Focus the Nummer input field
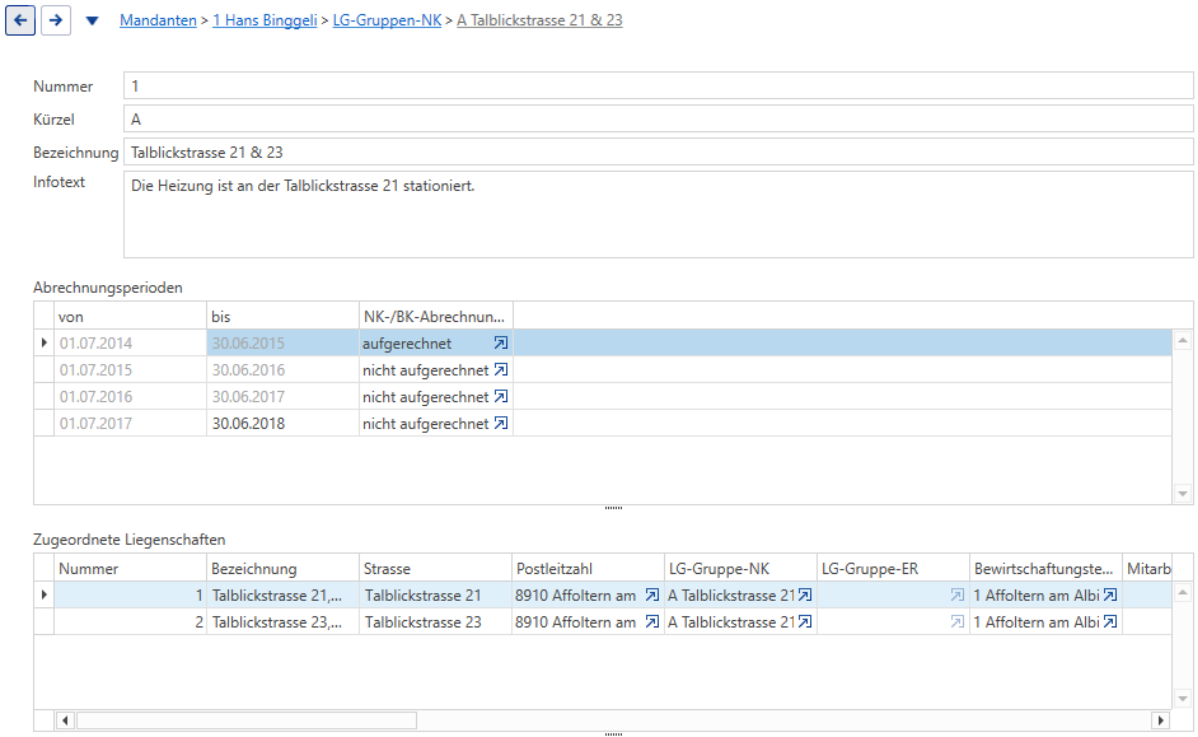Screen dimensions: 1198x737 tap(658, 86)
